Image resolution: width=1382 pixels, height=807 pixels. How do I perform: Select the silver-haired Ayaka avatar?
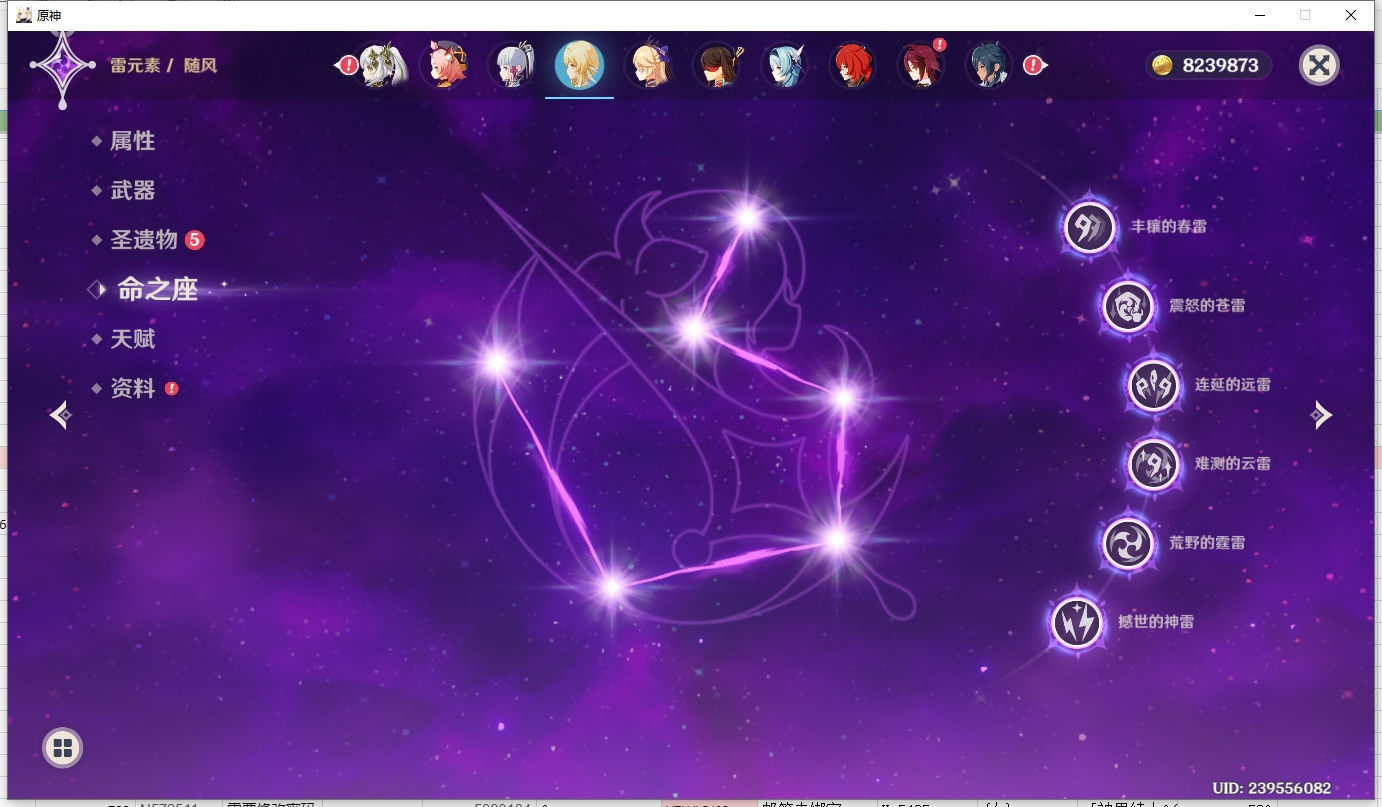coord(513,65)
